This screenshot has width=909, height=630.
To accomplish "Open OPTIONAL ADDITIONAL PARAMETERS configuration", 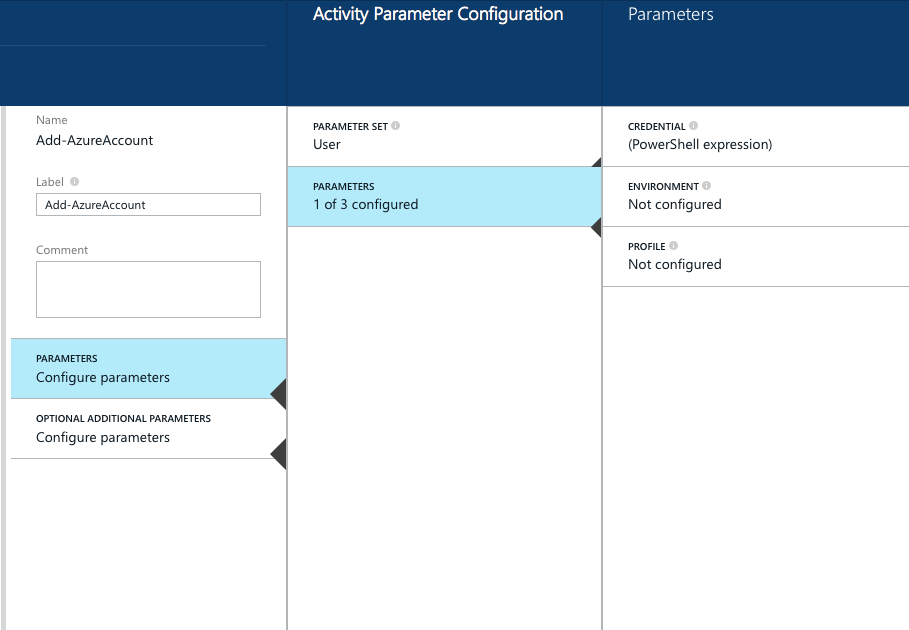I will [x=148, y=429].
